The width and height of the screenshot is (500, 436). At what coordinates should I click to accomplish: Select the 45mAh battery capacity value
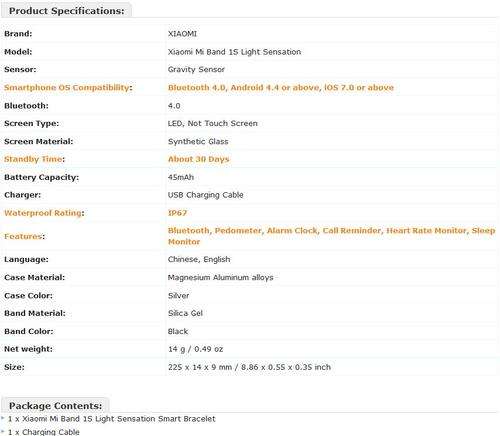click(x=181, y=177)
